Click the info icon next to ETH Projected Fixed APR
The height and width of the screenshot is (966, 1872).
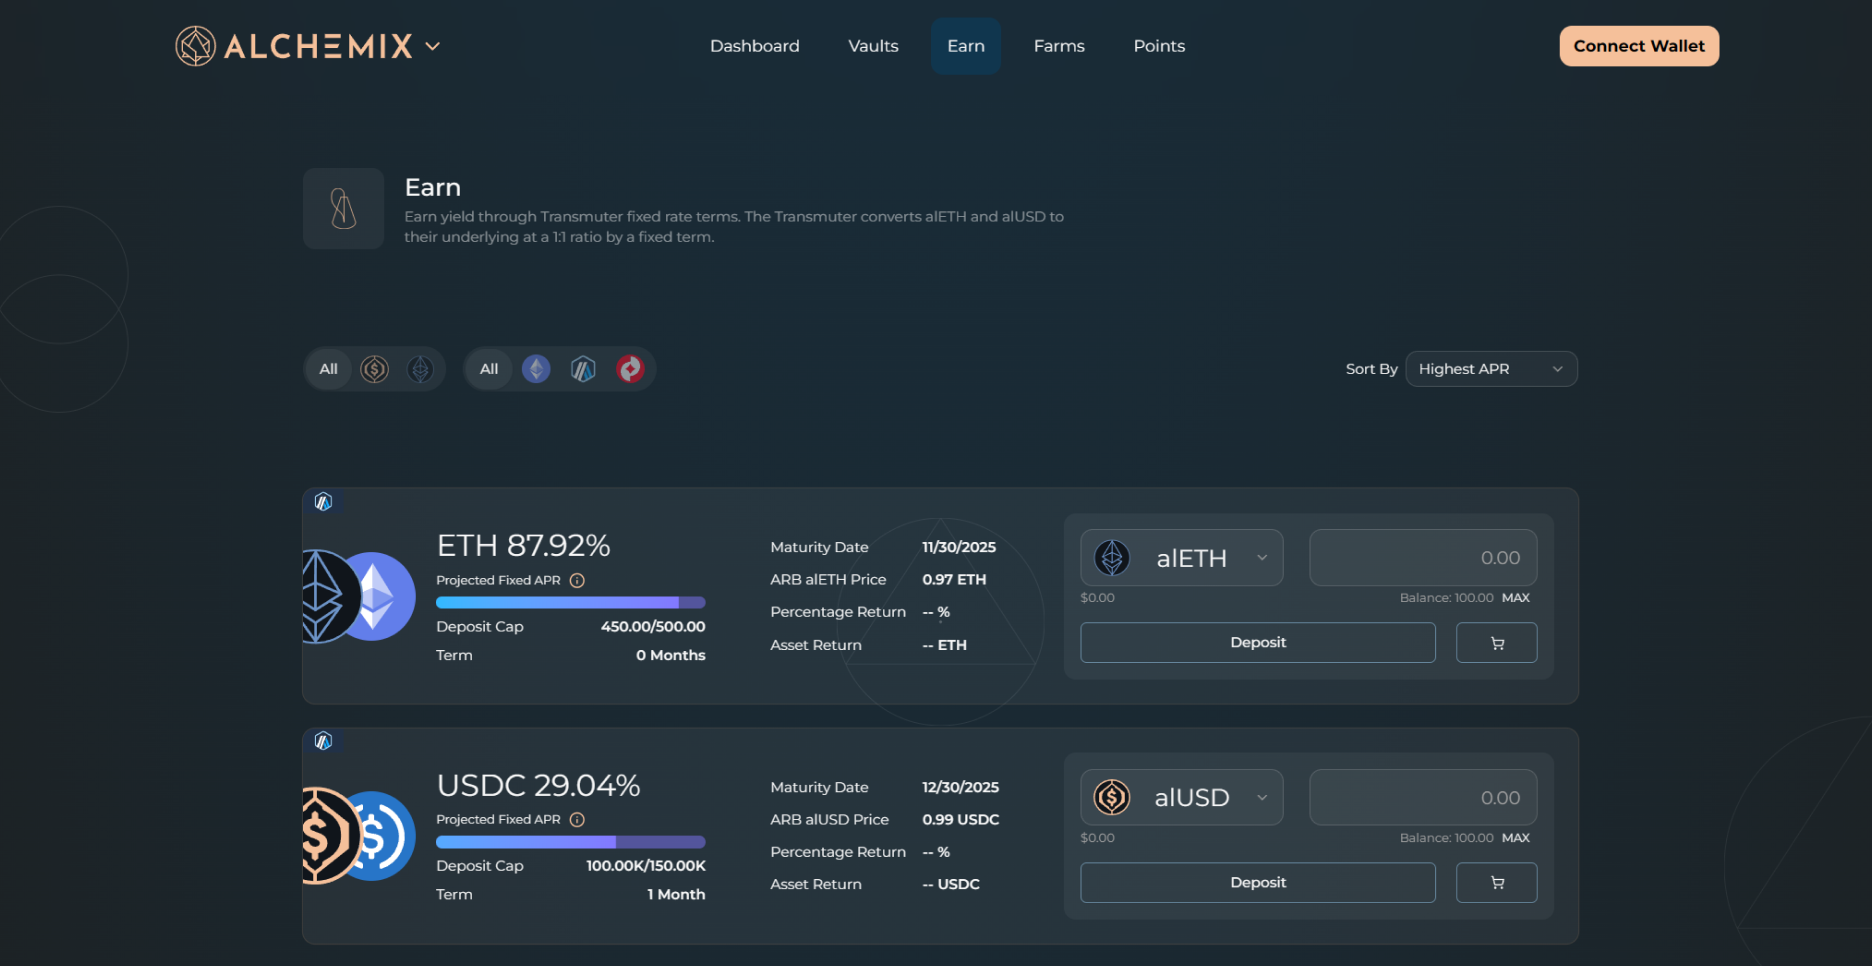tap(577, 580)
